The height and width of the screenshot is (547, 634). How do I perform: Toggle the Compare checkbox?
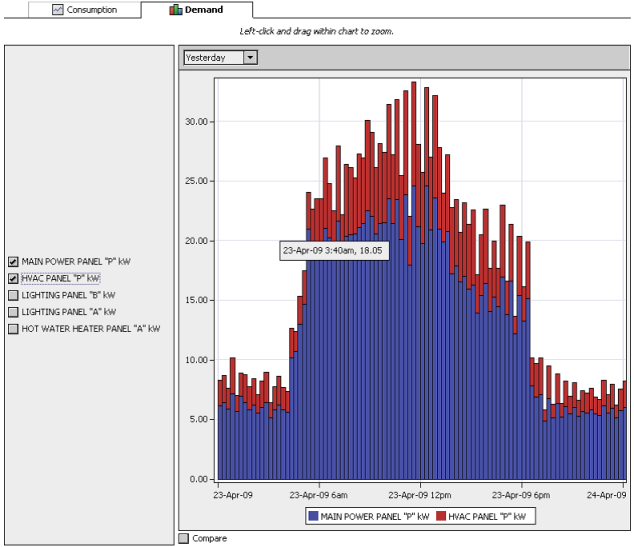[x=184, y=538]
